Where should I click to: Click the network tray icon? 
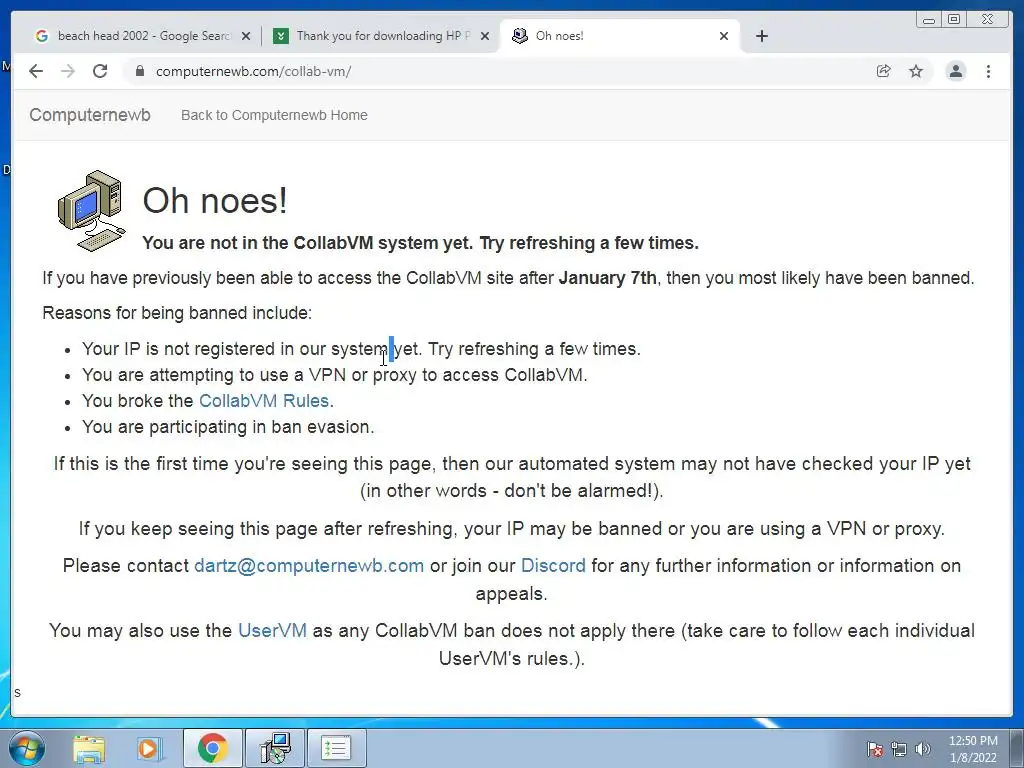[x=899, y=749]
